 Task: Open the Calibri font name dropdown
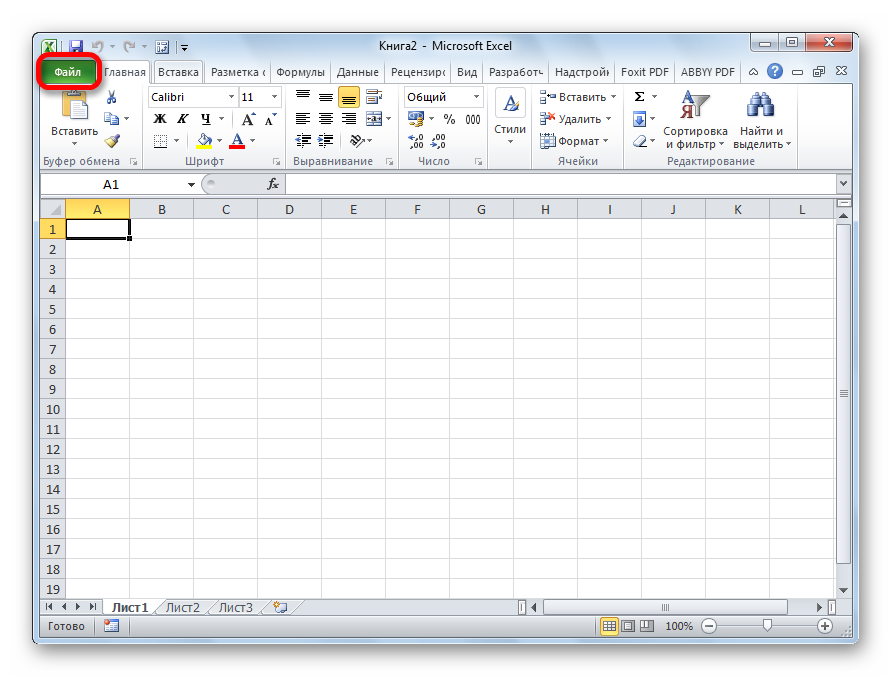coord(231,97)
